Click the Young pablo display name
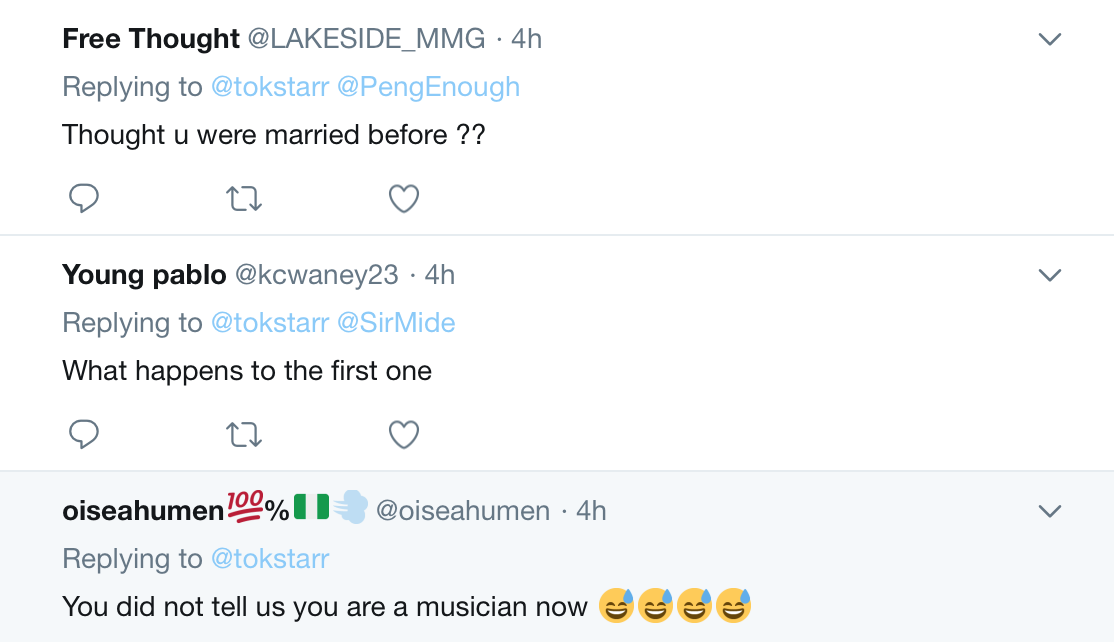Image resolution: width=1114 pixels, height=642 pixels. (144, 274)
